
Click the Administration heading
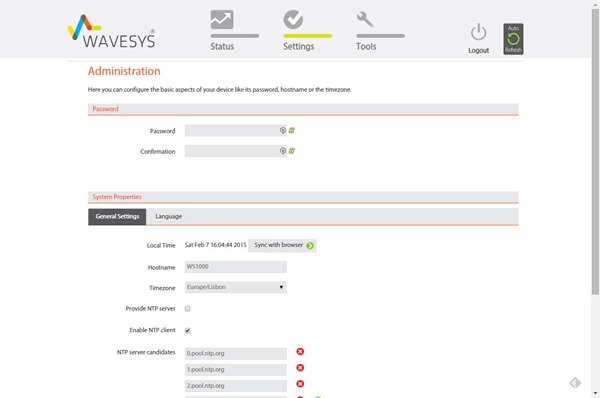point(124,71)
